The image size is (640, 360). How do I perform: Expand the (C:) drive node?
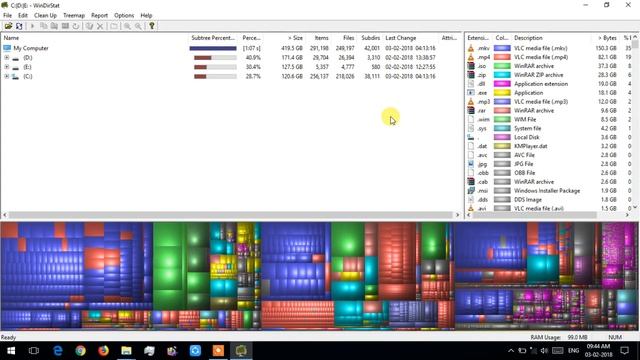click(7, 76)
